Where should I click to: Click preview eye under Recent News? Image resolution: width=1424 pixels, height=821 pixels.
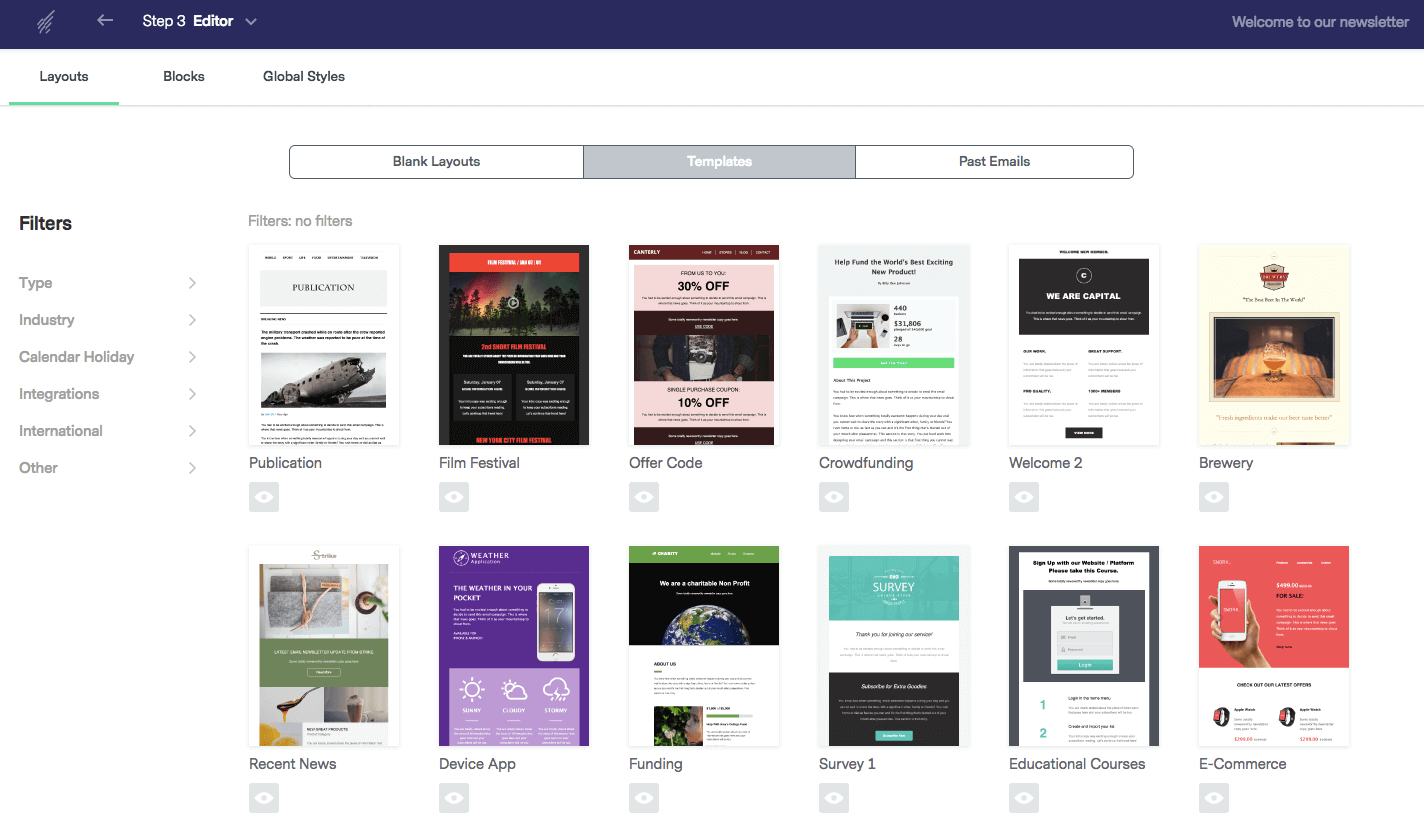pos(264,797)
